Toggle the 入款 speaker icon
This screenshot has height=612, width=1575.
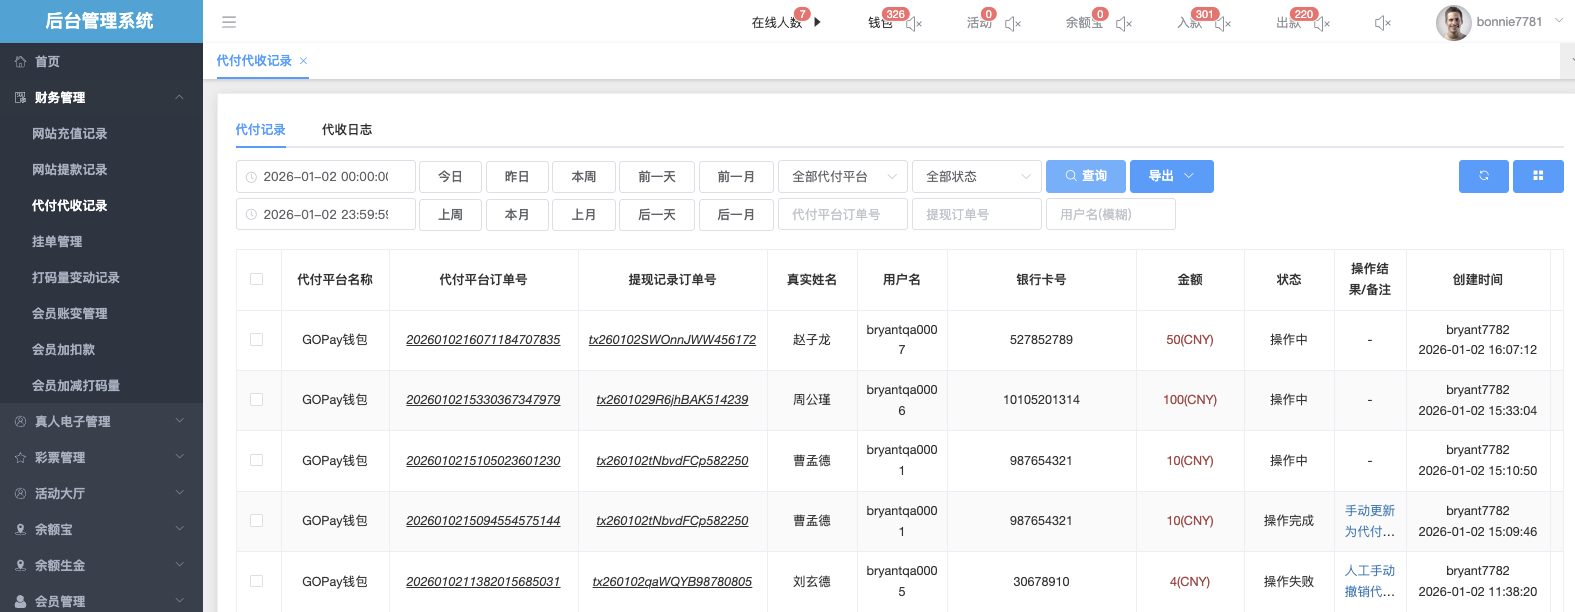pyautogui.click(x=1223, y=23)
